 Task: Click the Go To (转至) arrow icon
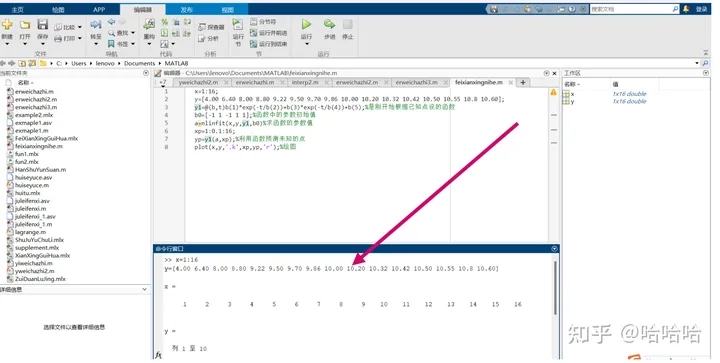(96, 24)
